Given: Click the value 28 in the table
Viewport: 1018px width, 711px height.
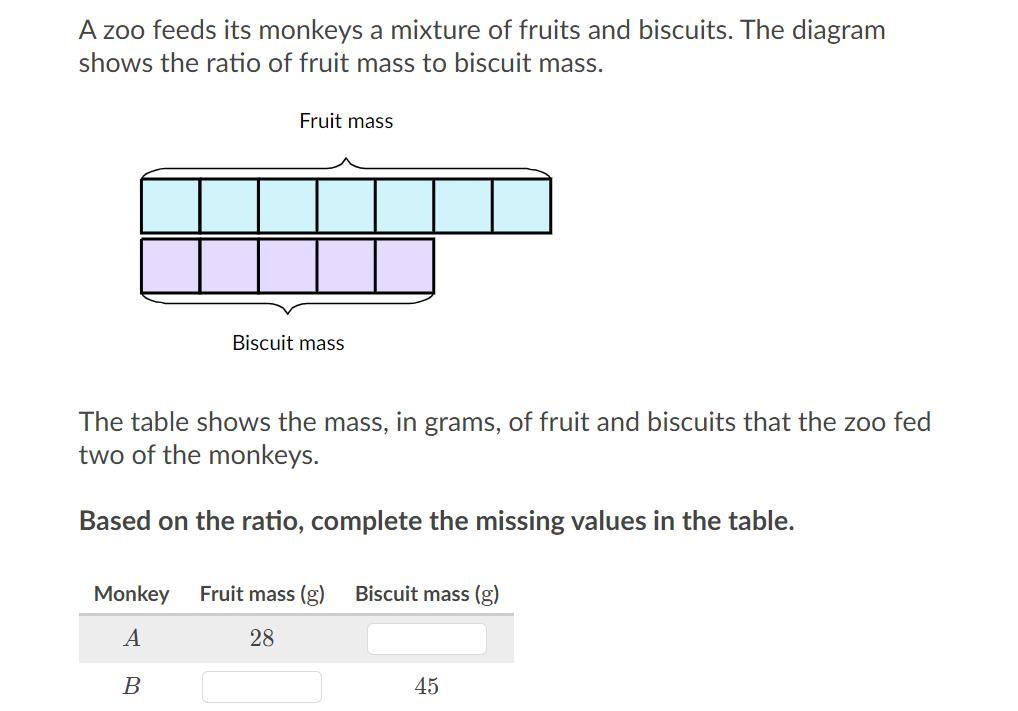Looking at the screenshot, I should click(x=262, y=638).
